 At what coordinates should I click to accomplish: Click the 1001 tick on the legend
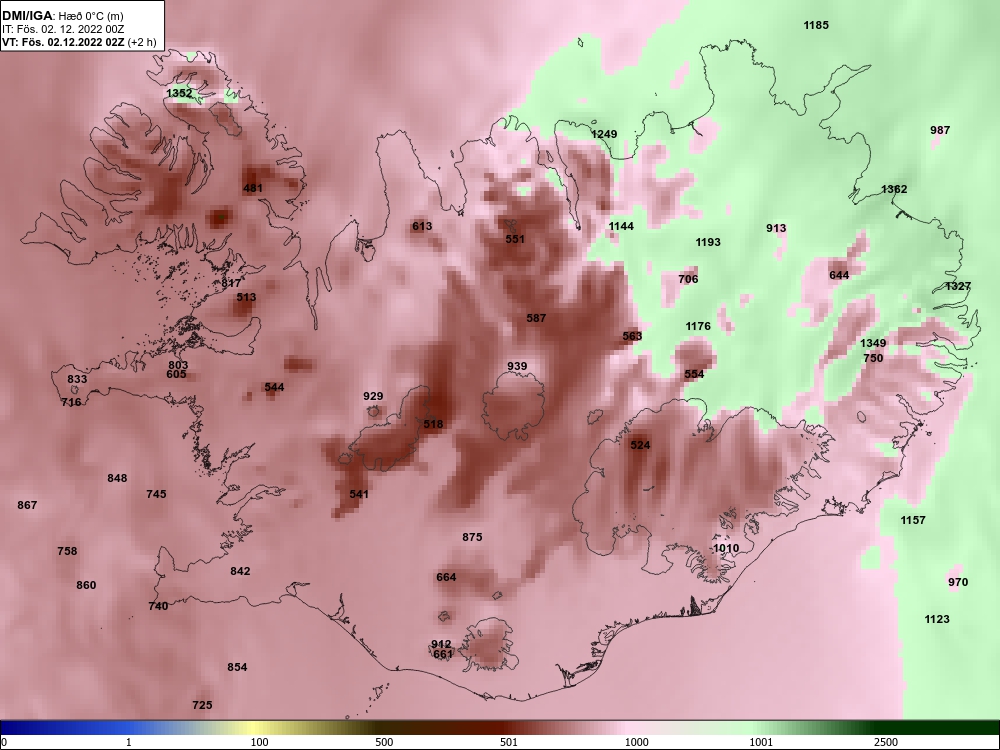click(x=761, y=742)
